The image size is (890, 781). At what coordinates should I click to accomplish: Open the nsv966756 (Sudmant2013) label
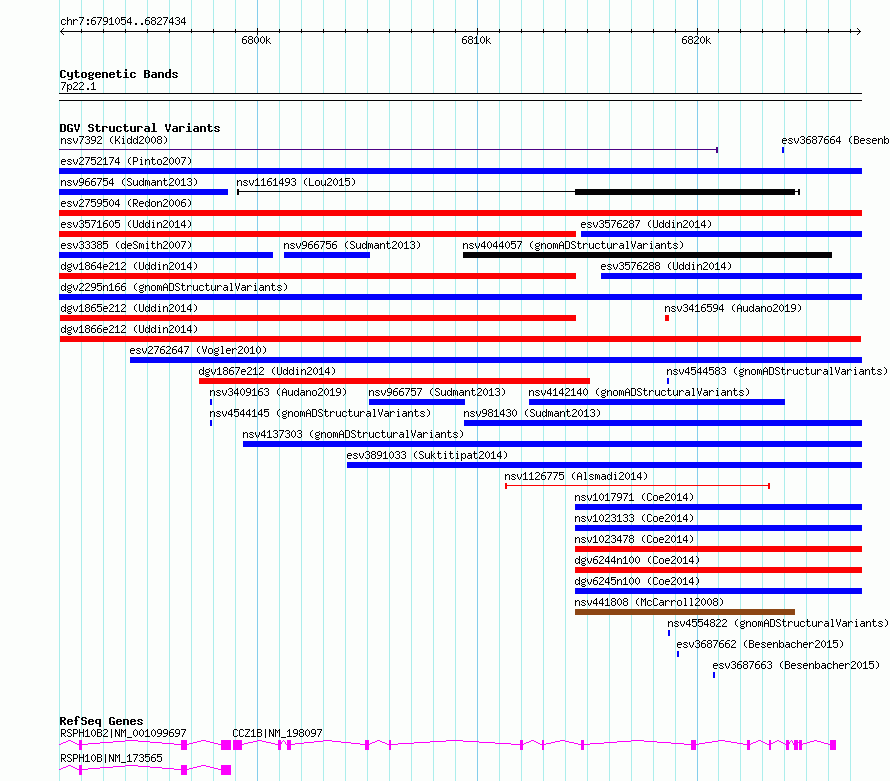tap(352, 245)
